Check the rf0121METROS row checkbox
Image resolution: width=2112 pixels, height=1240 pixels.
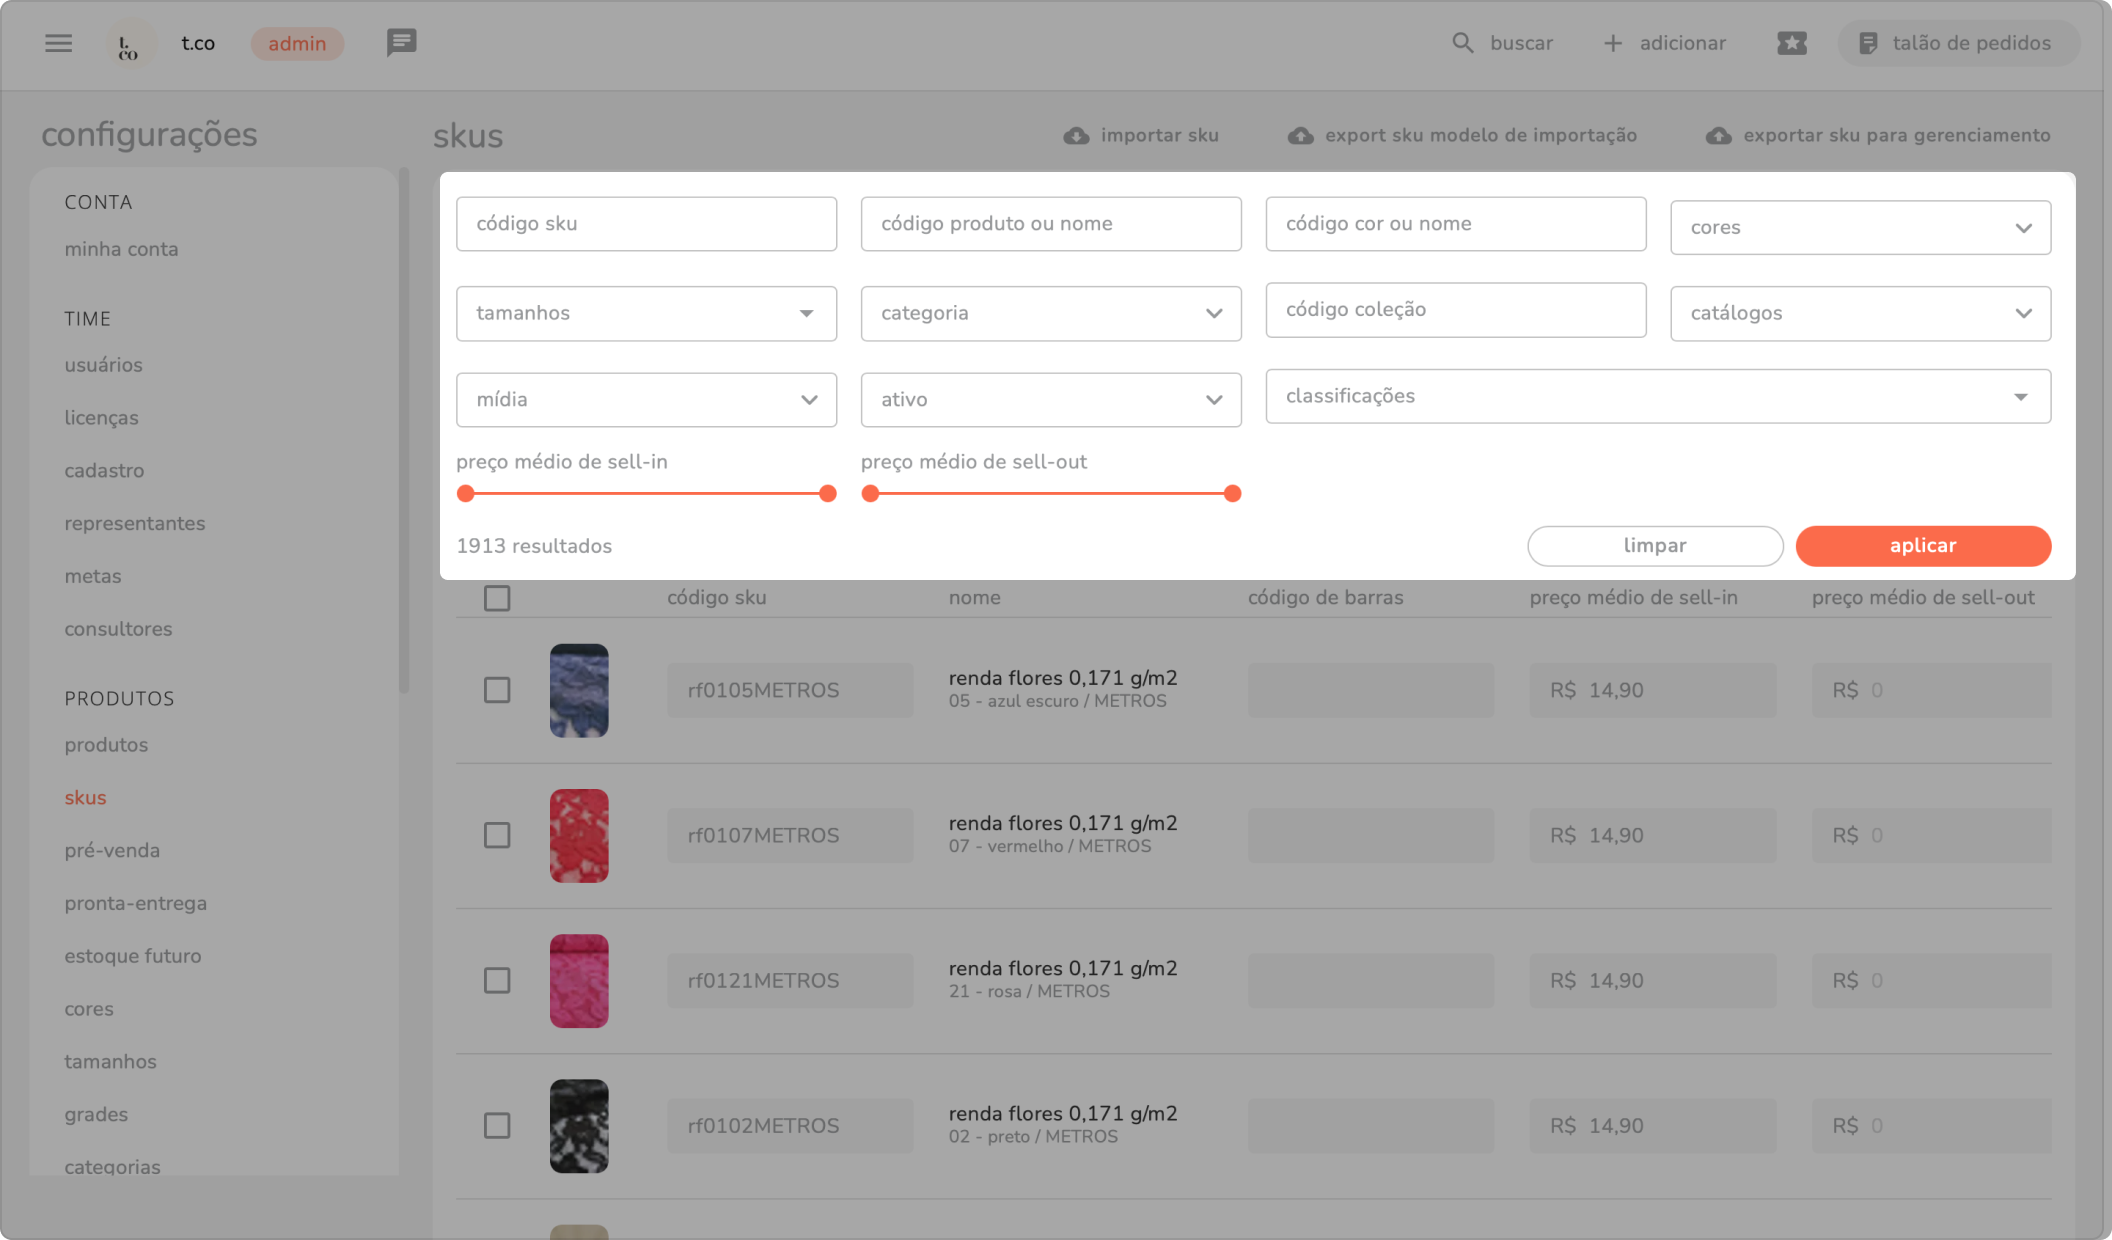coord(497,980)
